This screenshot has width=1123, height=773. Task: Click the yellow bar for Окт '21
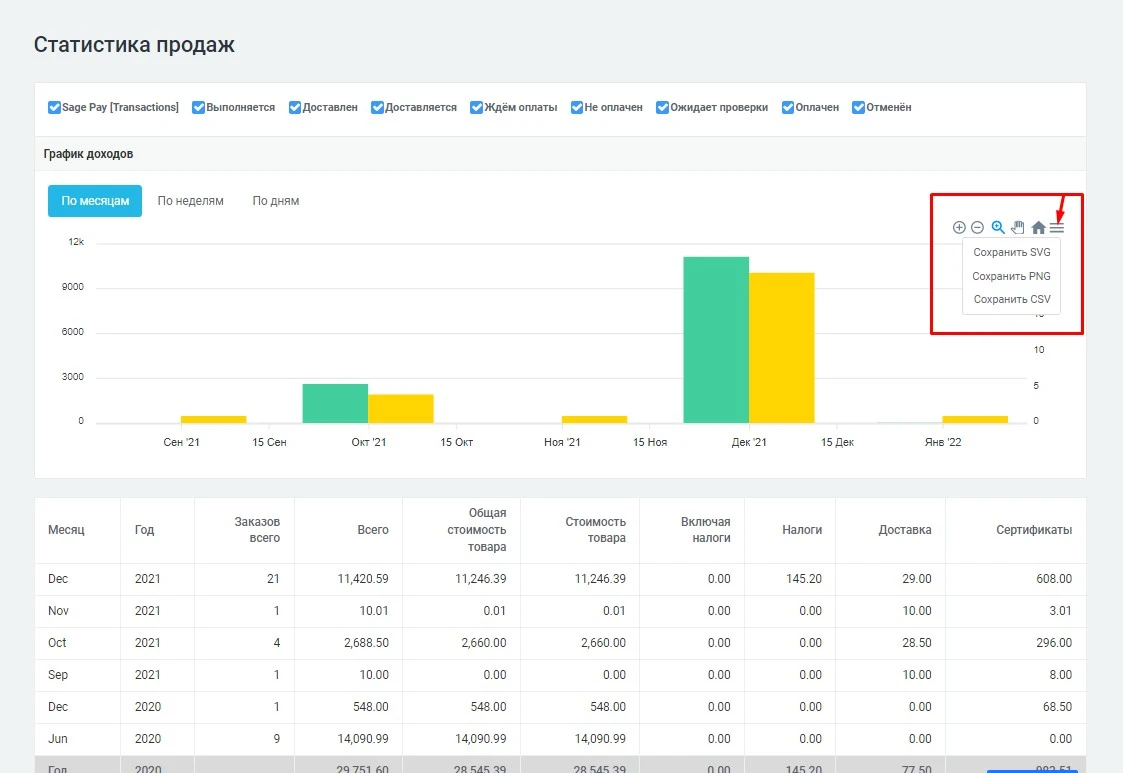tap(400, 408)
